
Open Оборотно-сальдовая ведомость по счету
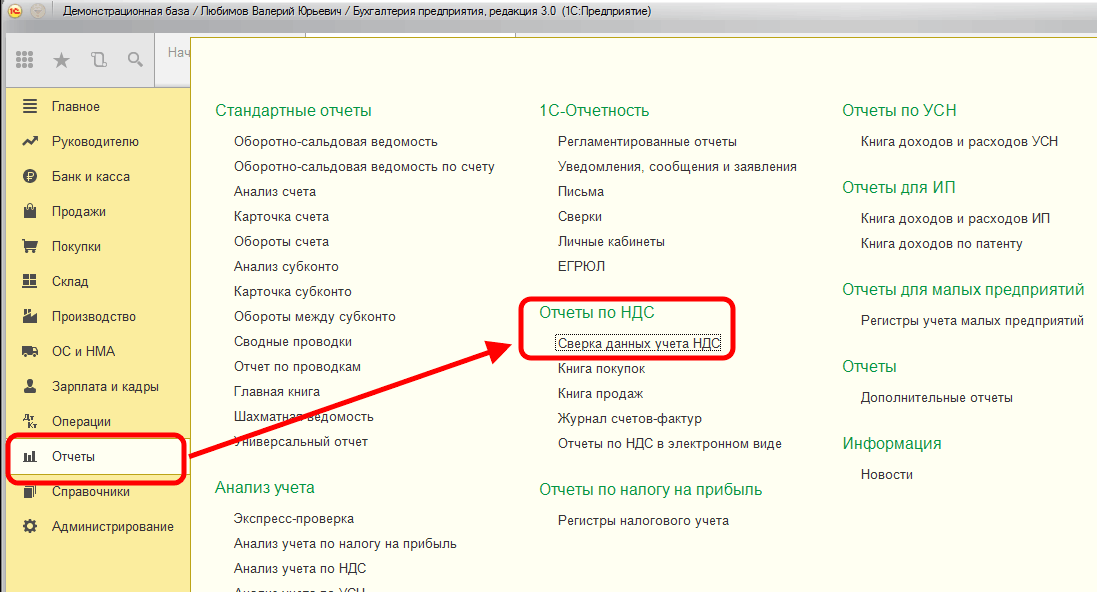[364, 167]
